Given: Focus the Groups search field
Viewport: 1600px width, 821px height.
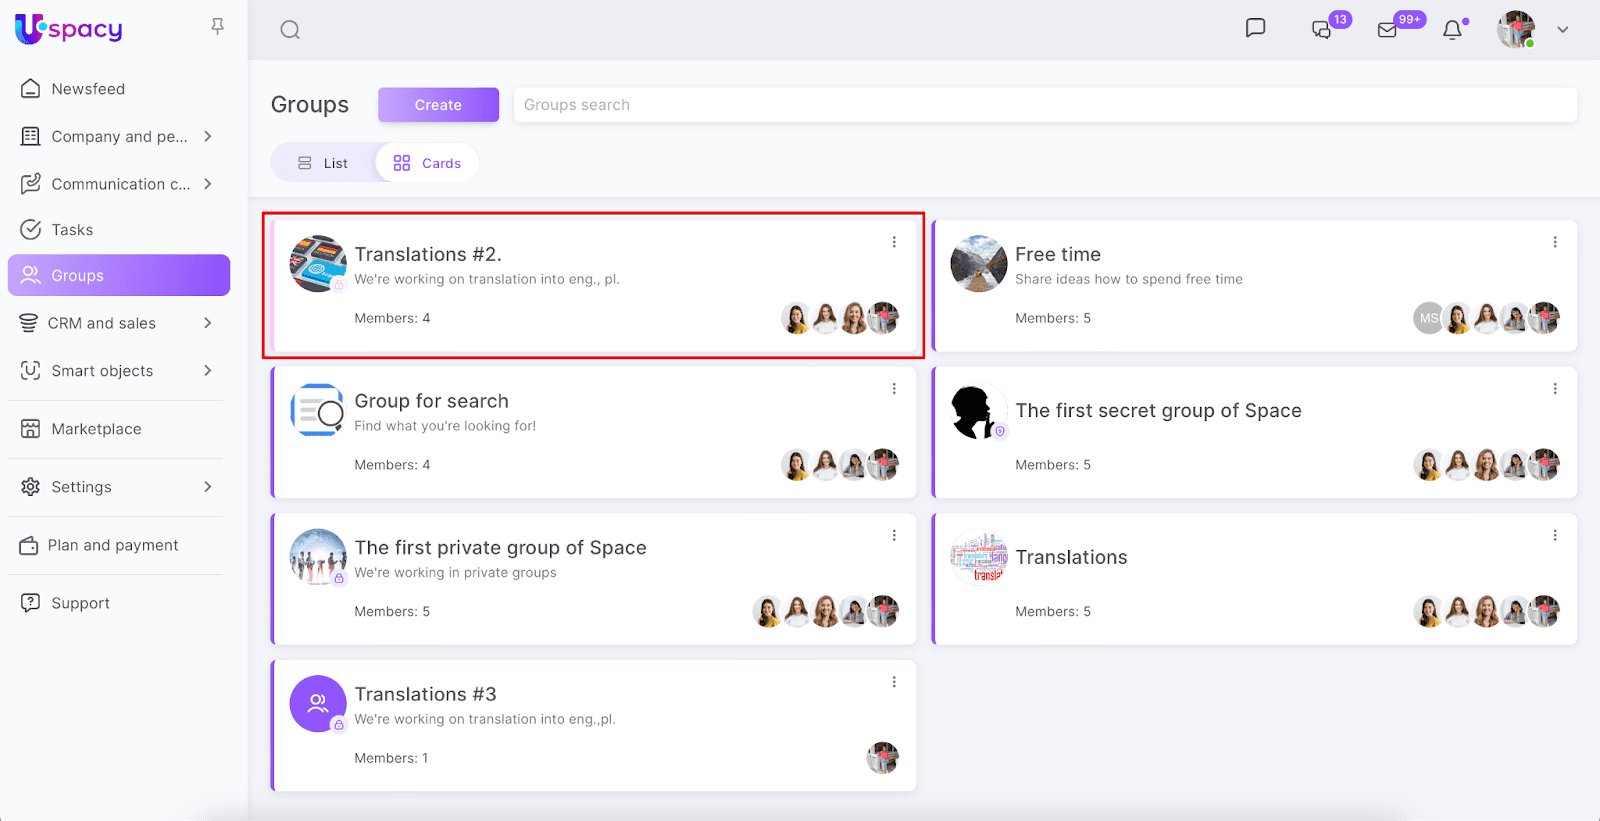Looking at the screenshot, I should (1045, 105).
